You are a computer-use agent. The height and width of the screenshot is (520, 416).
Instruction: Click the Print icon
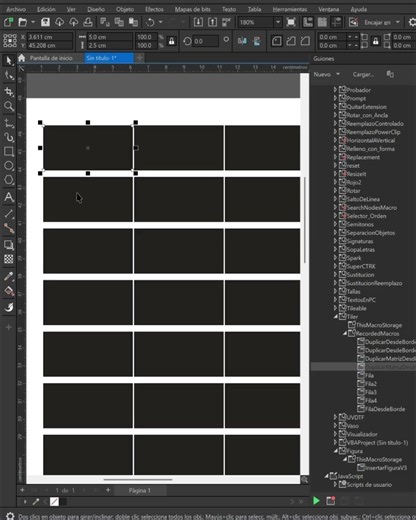pyautogui.click(x=88, y=22)
